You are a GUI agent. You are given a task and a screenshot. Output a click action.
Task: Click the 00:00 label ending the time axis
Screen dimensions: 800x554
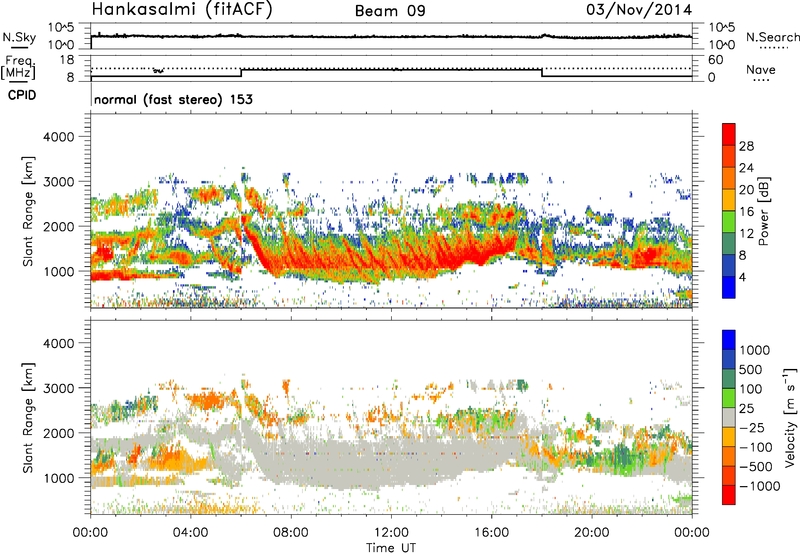coord(692,533)
